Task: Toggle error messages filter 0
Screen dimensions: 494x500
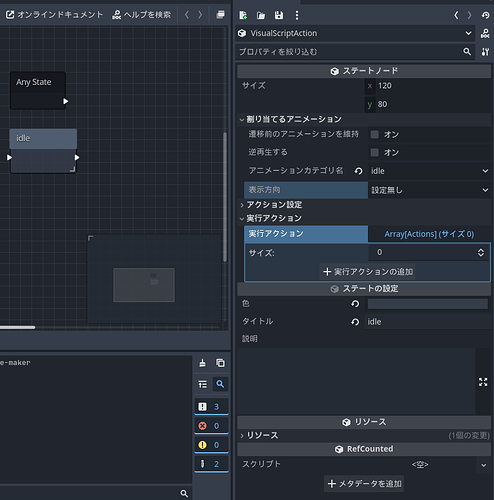Action: click(x=211, y=426)
